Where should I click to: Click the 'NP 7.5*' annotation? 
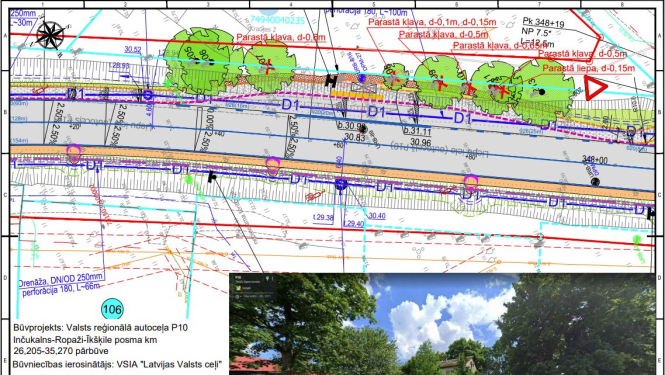(536, 33)
